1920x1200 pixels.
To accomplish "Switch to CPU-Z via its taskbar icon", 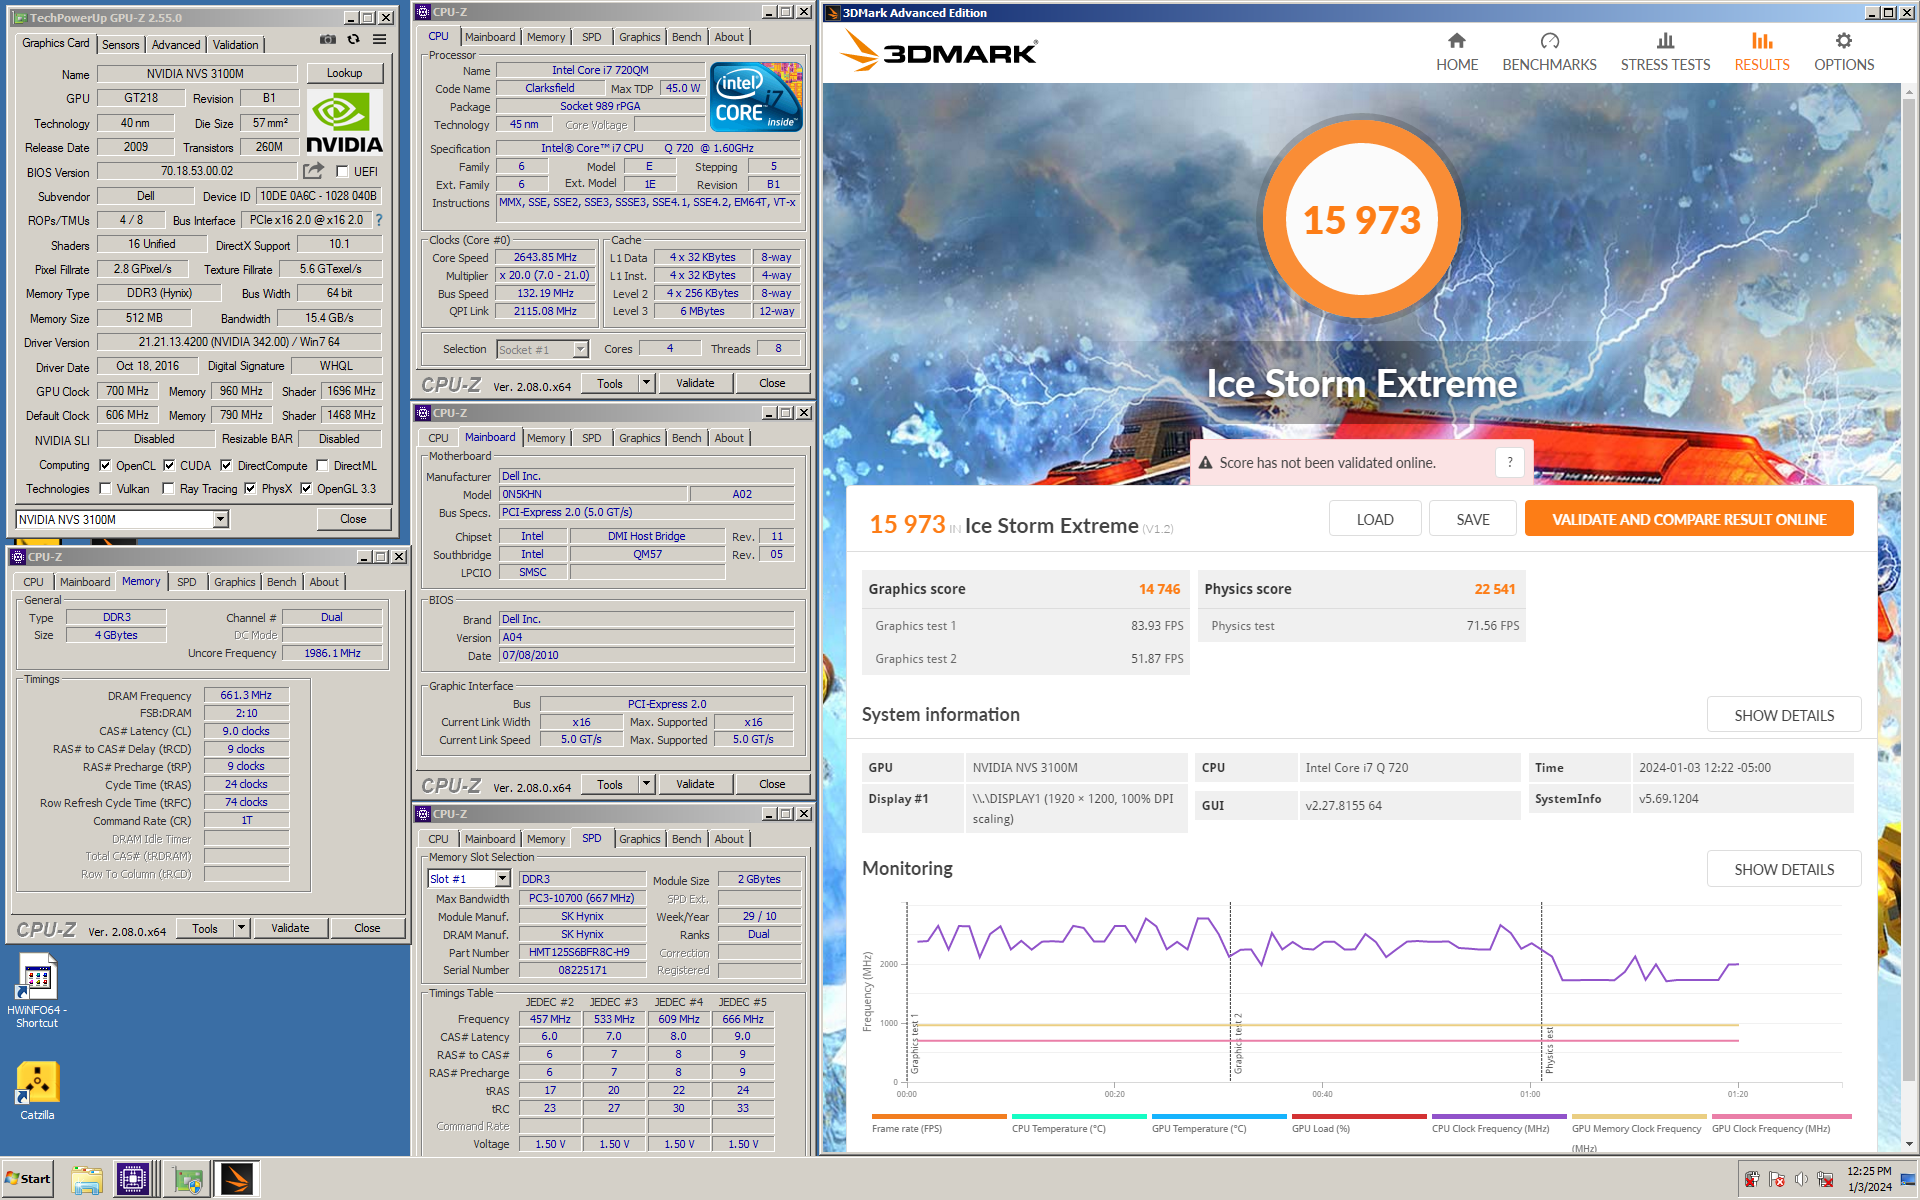I will (133, 1179).
